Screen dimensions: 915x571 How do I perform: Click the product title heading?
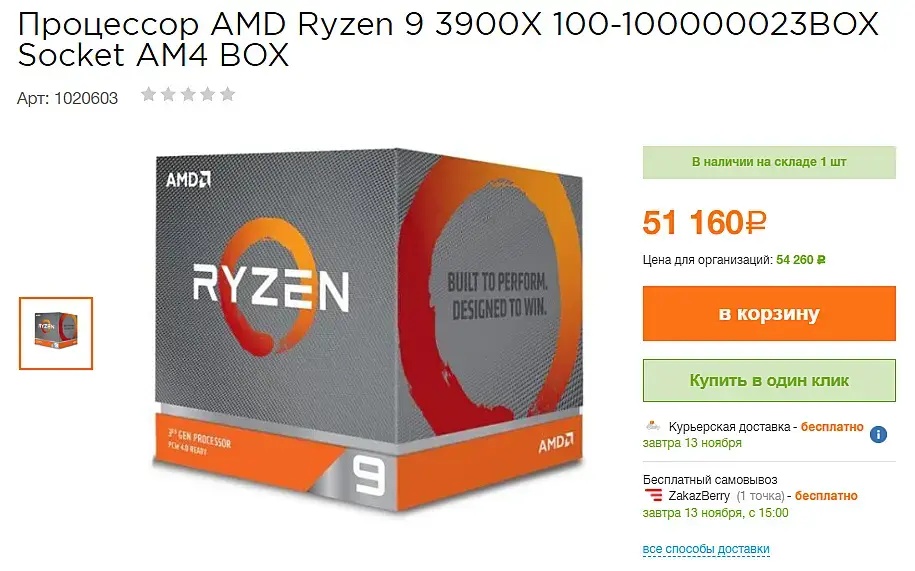click(448, 40)
